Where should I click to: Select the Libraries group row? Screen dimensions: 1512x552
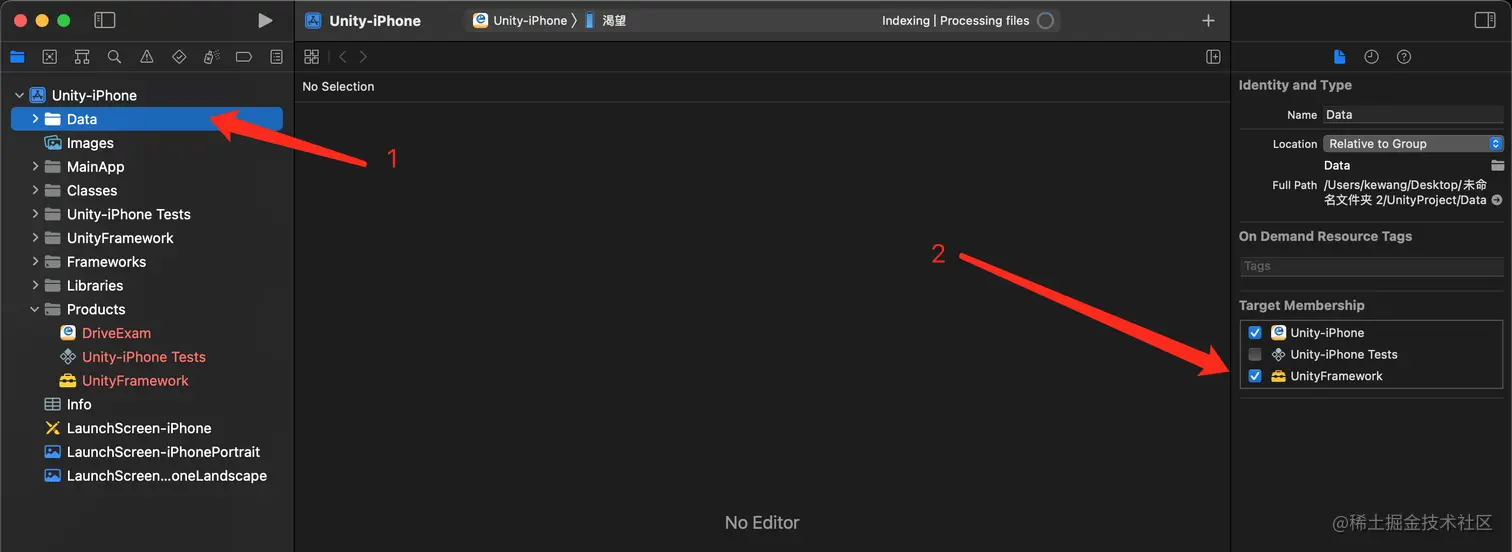tap(146, 285)
